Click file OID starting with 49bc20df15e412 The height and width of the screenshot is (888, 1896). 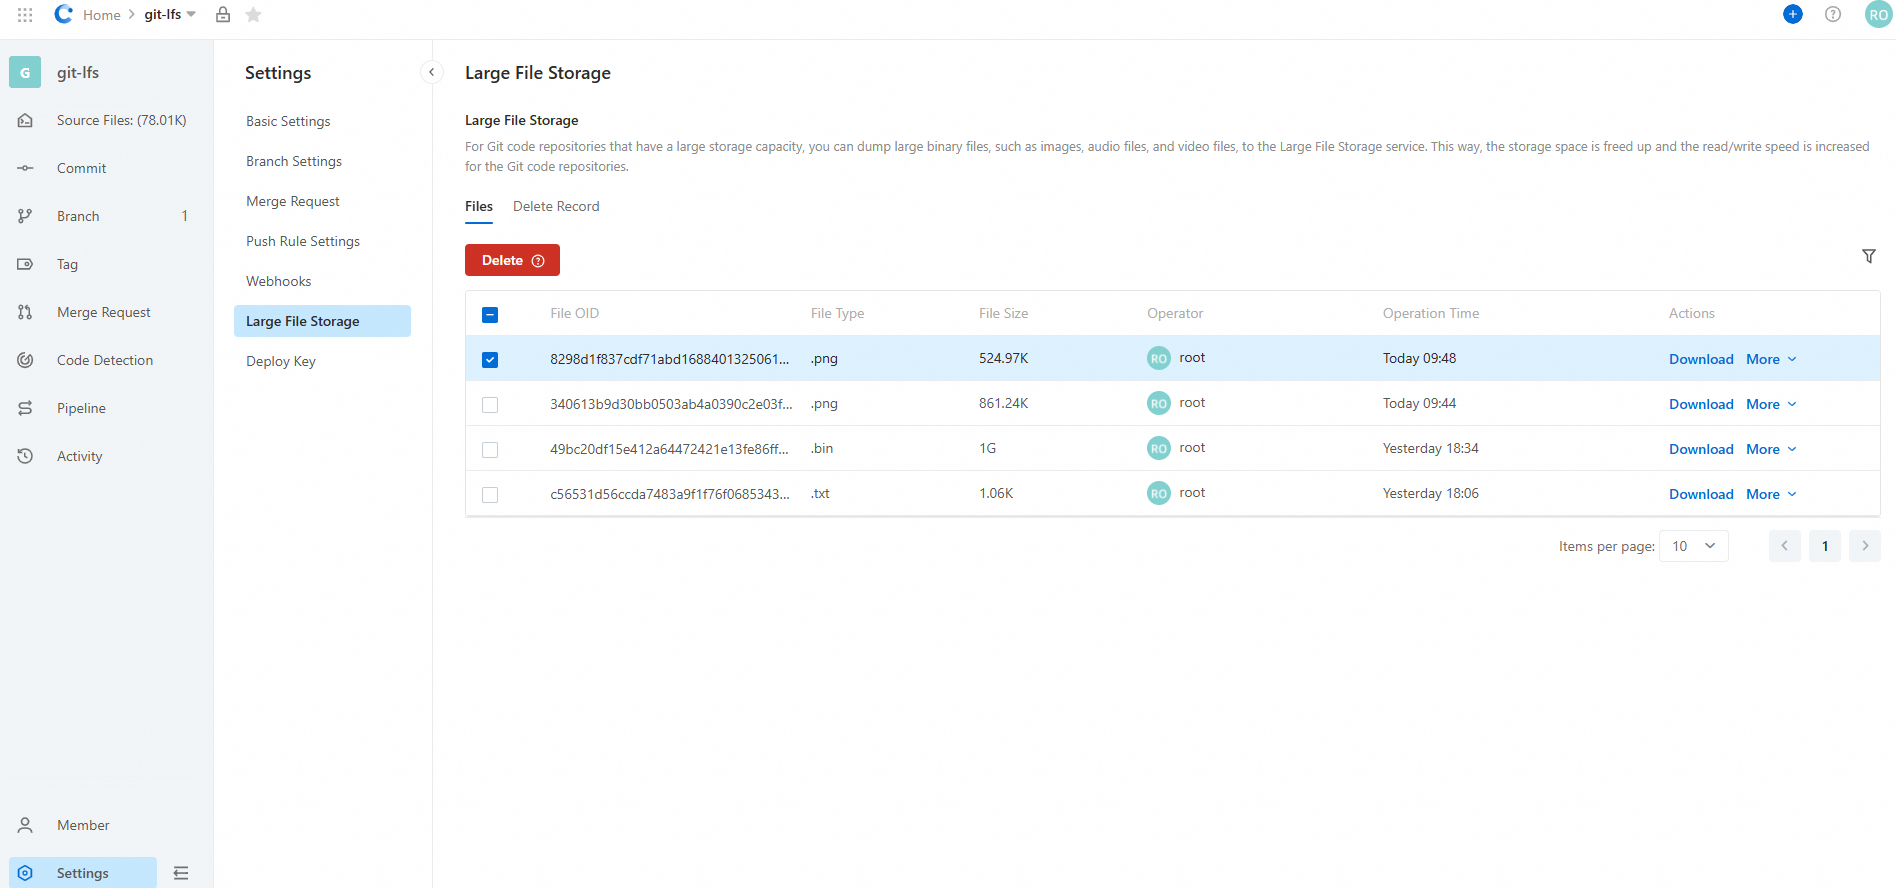coord(669,448)
